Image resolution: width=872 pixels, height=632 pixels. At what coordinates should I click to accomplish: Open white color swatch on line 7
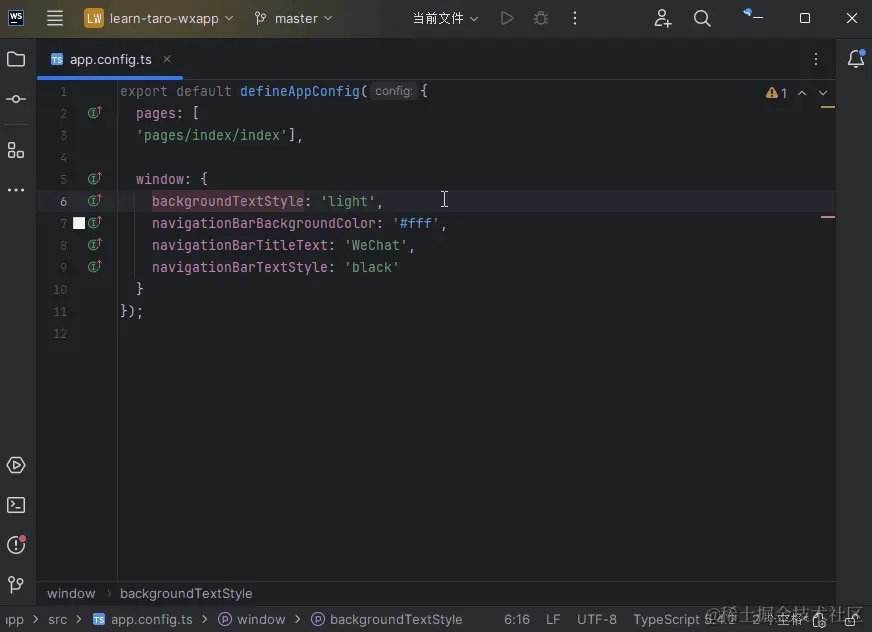[x=79, y=223]
